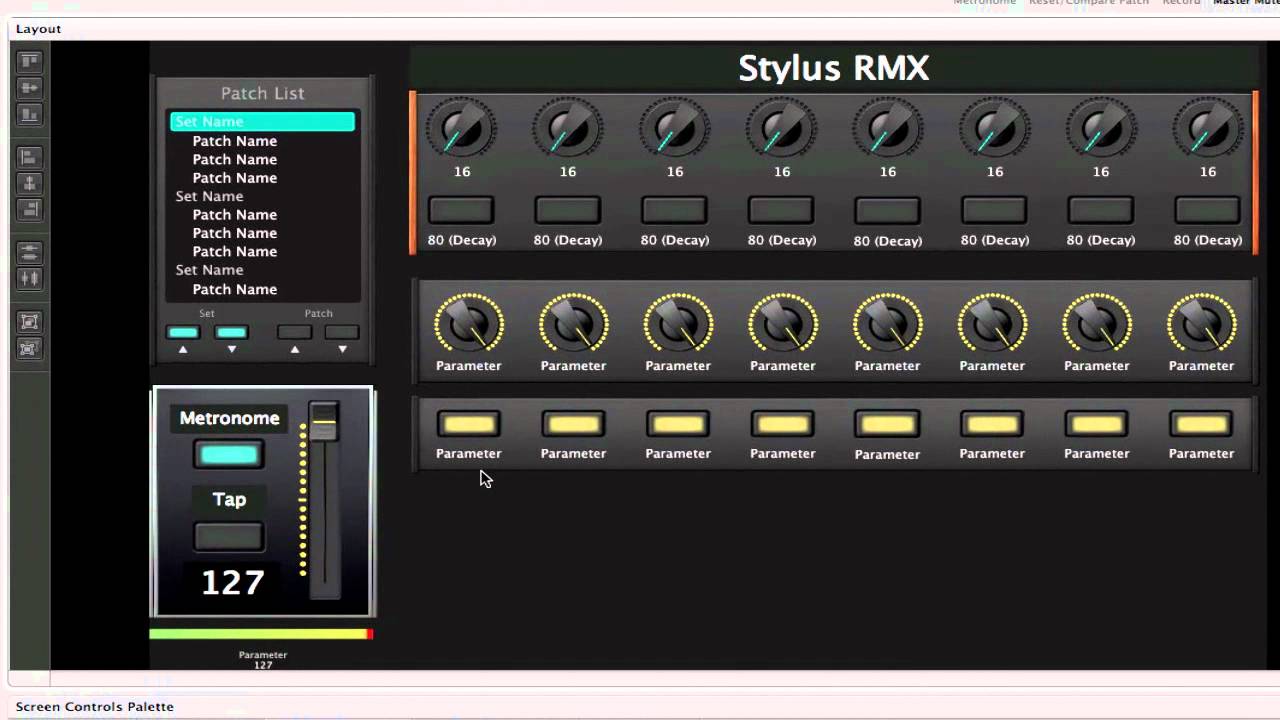This screenshot has height=720, width=1280.
Task: Click the Patch List header text
Action: [x=262, y=93]
